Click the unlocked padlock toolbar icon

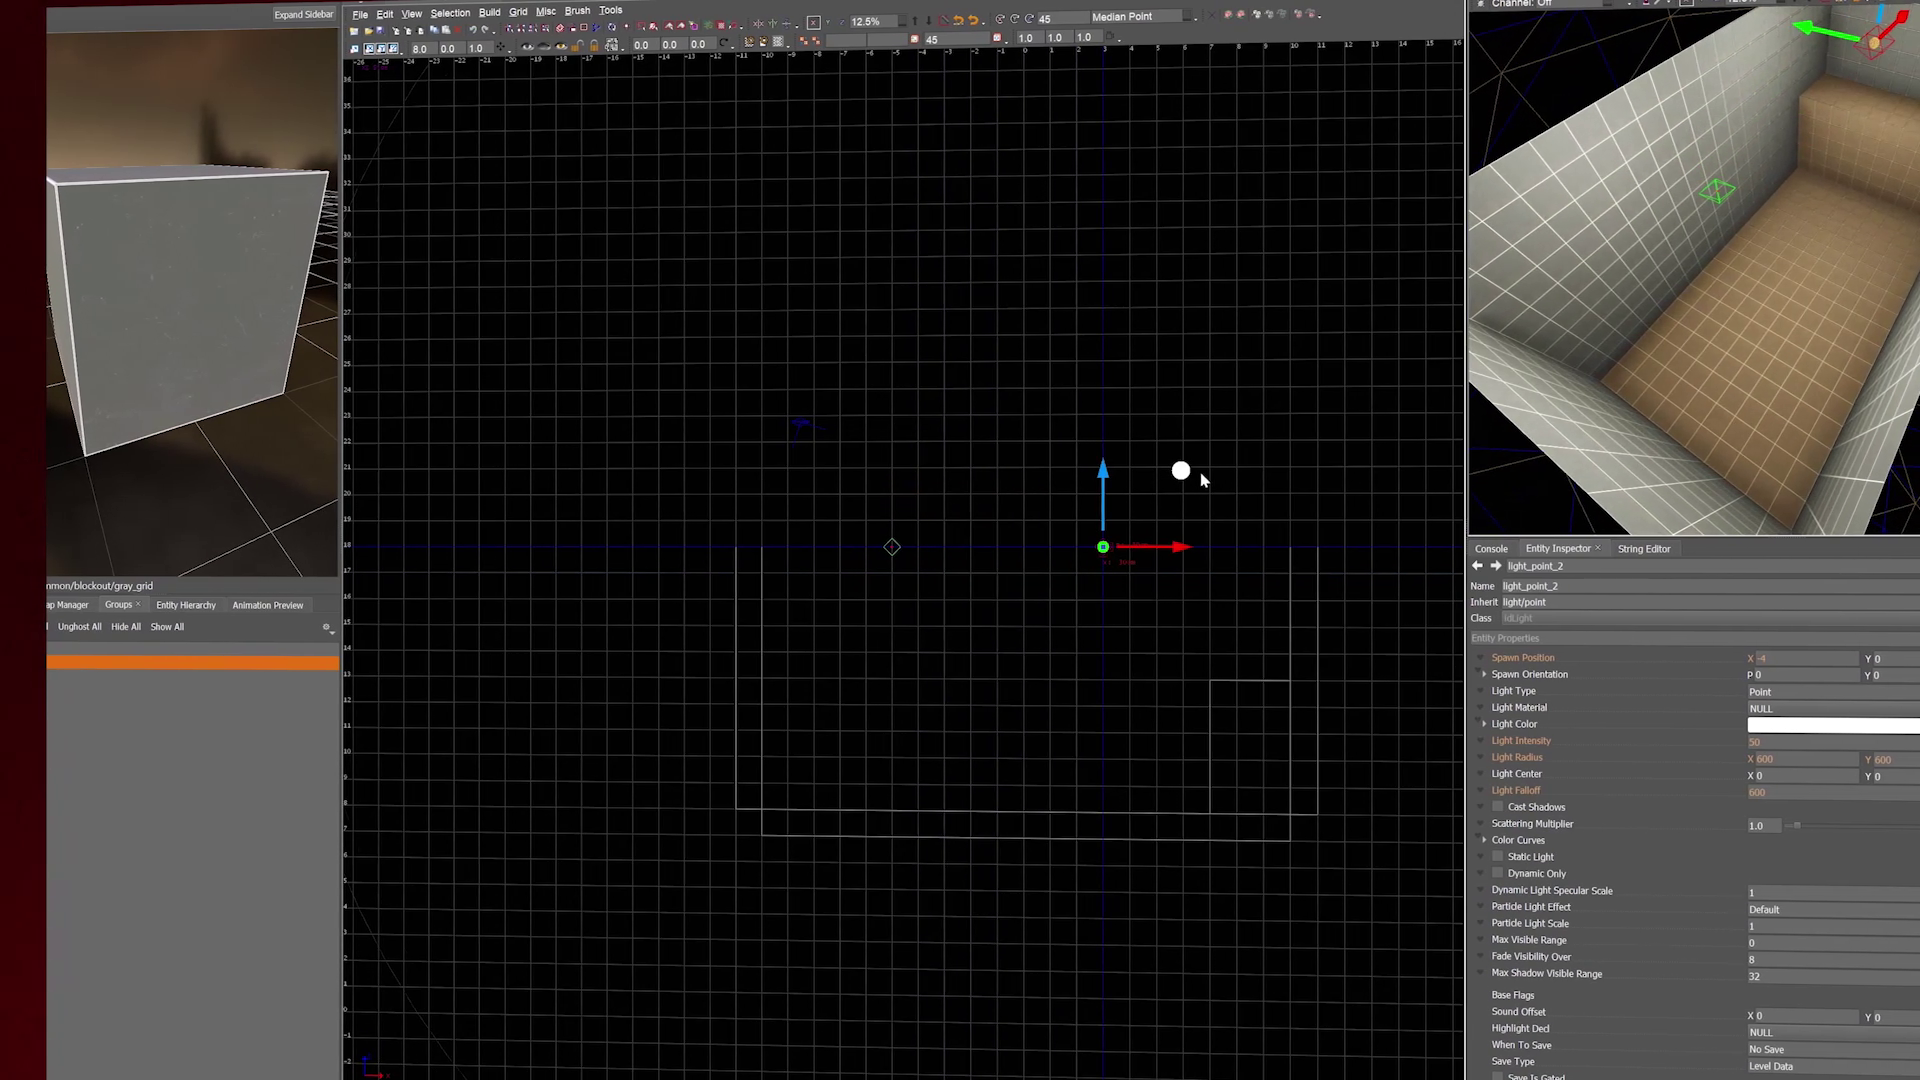tap(577, 46)
